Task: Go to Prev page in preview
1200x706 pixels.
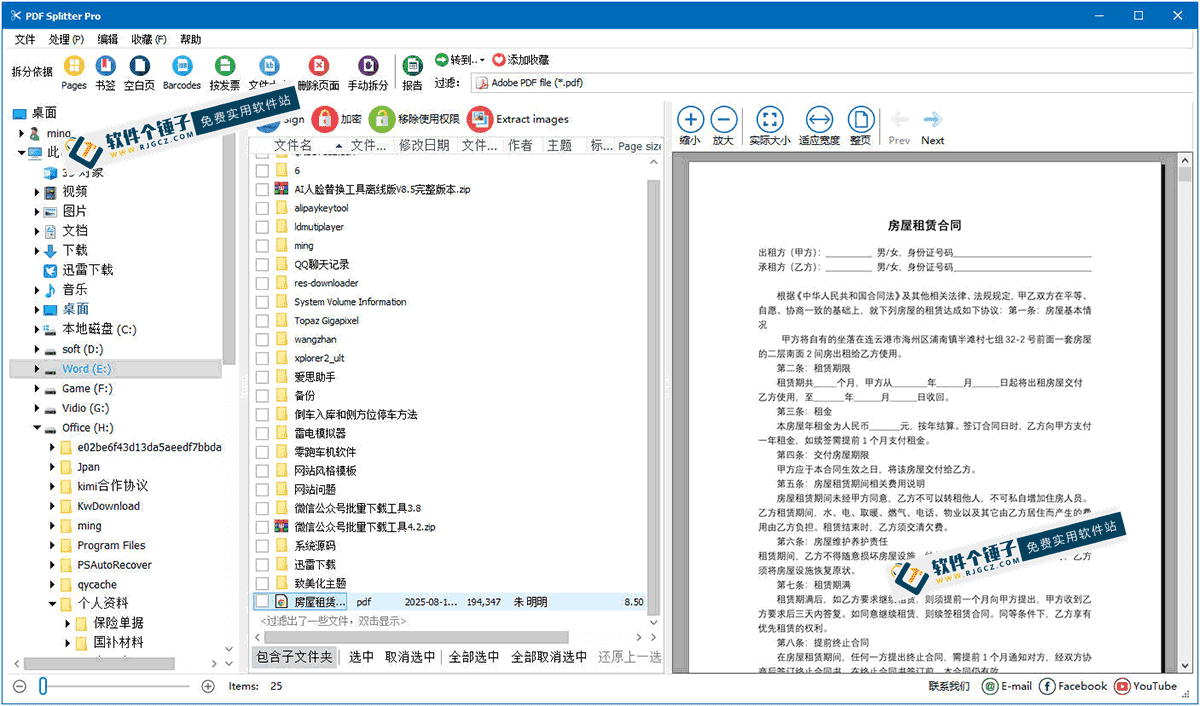Action: click(899, 125)
